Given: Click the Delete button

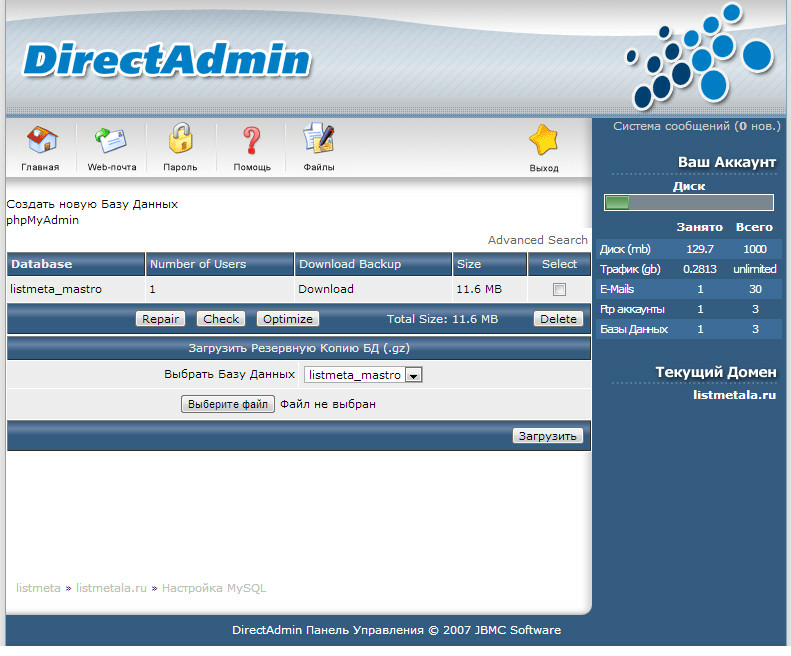Looking at the screenshot, I should (x=558, y=319).
